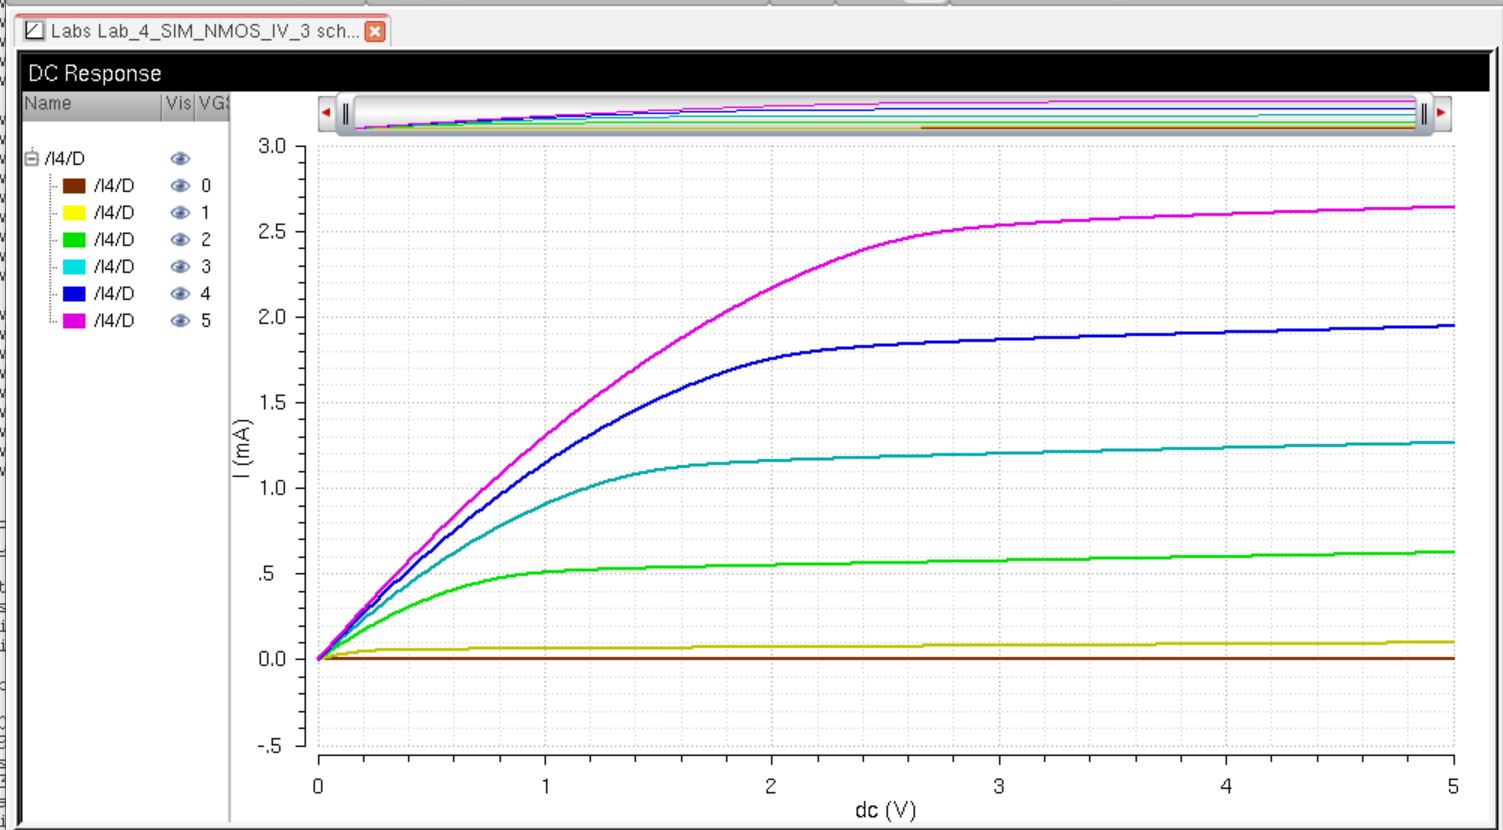Click the dc (V) x-axis label
This screenshot has width=1503, height=830.
pos(885,810)
